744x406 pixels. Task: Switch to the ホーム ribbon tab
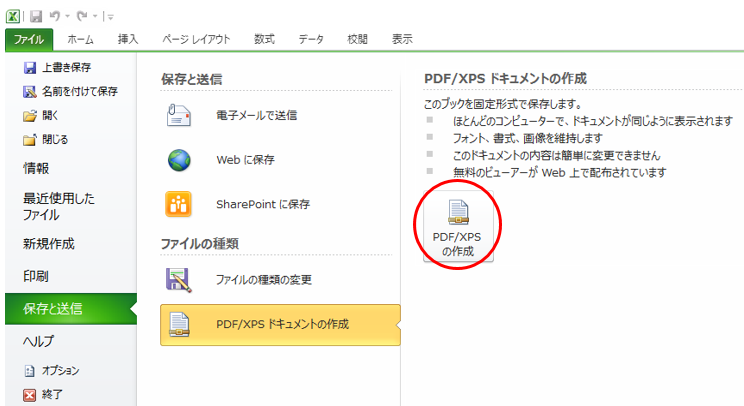(80, 39)
